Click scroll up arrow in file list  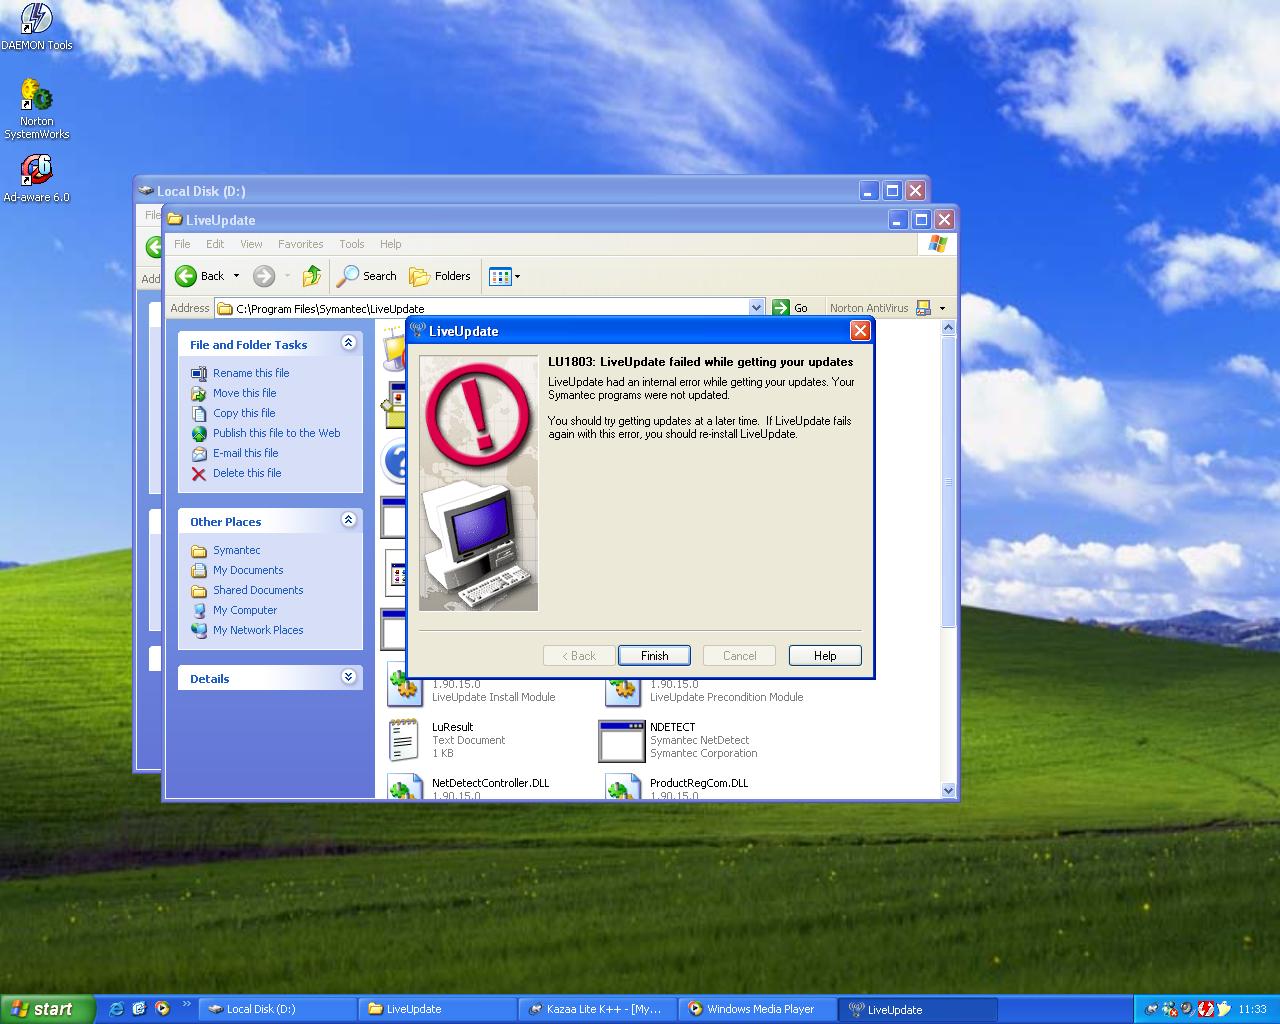tap(948, 328)
